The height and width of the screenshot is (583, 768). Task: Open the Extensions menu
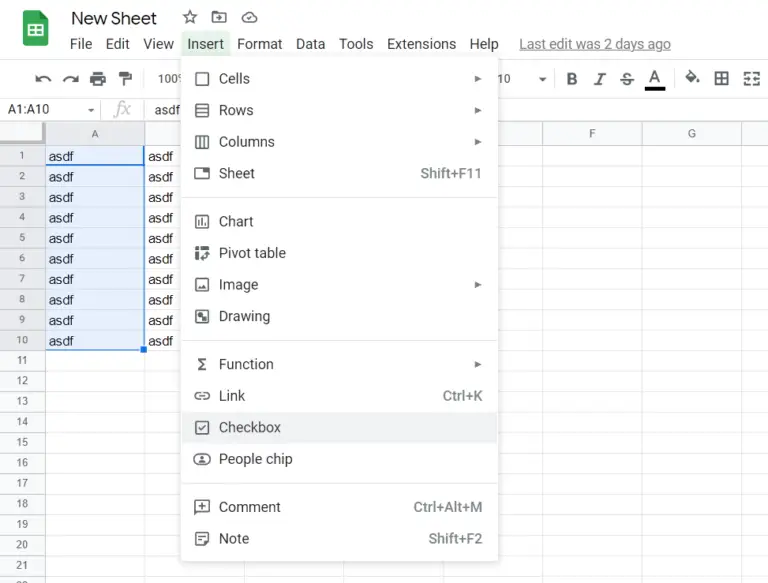[x=421, y=44]
